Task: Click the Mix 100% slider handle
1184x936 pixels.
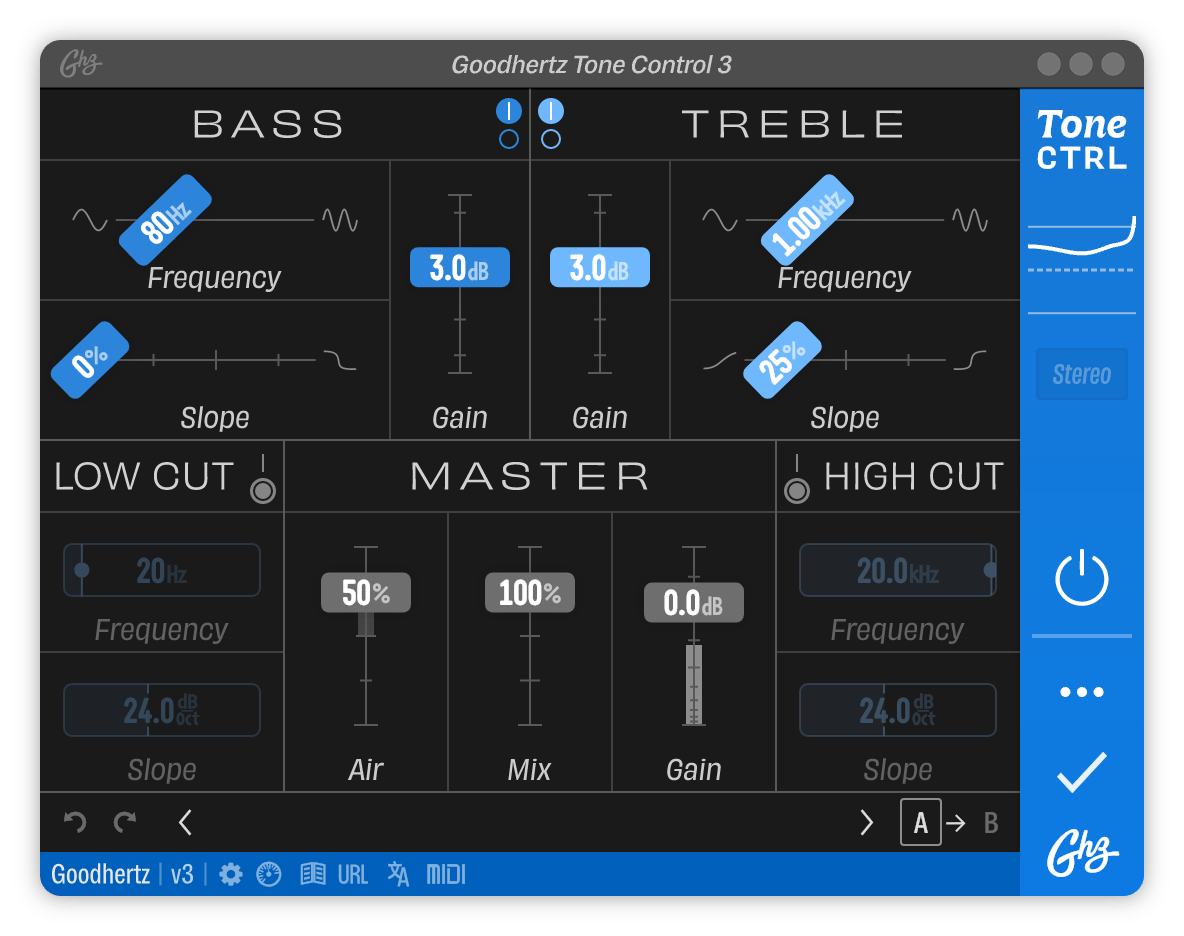Action: point(529,593)
